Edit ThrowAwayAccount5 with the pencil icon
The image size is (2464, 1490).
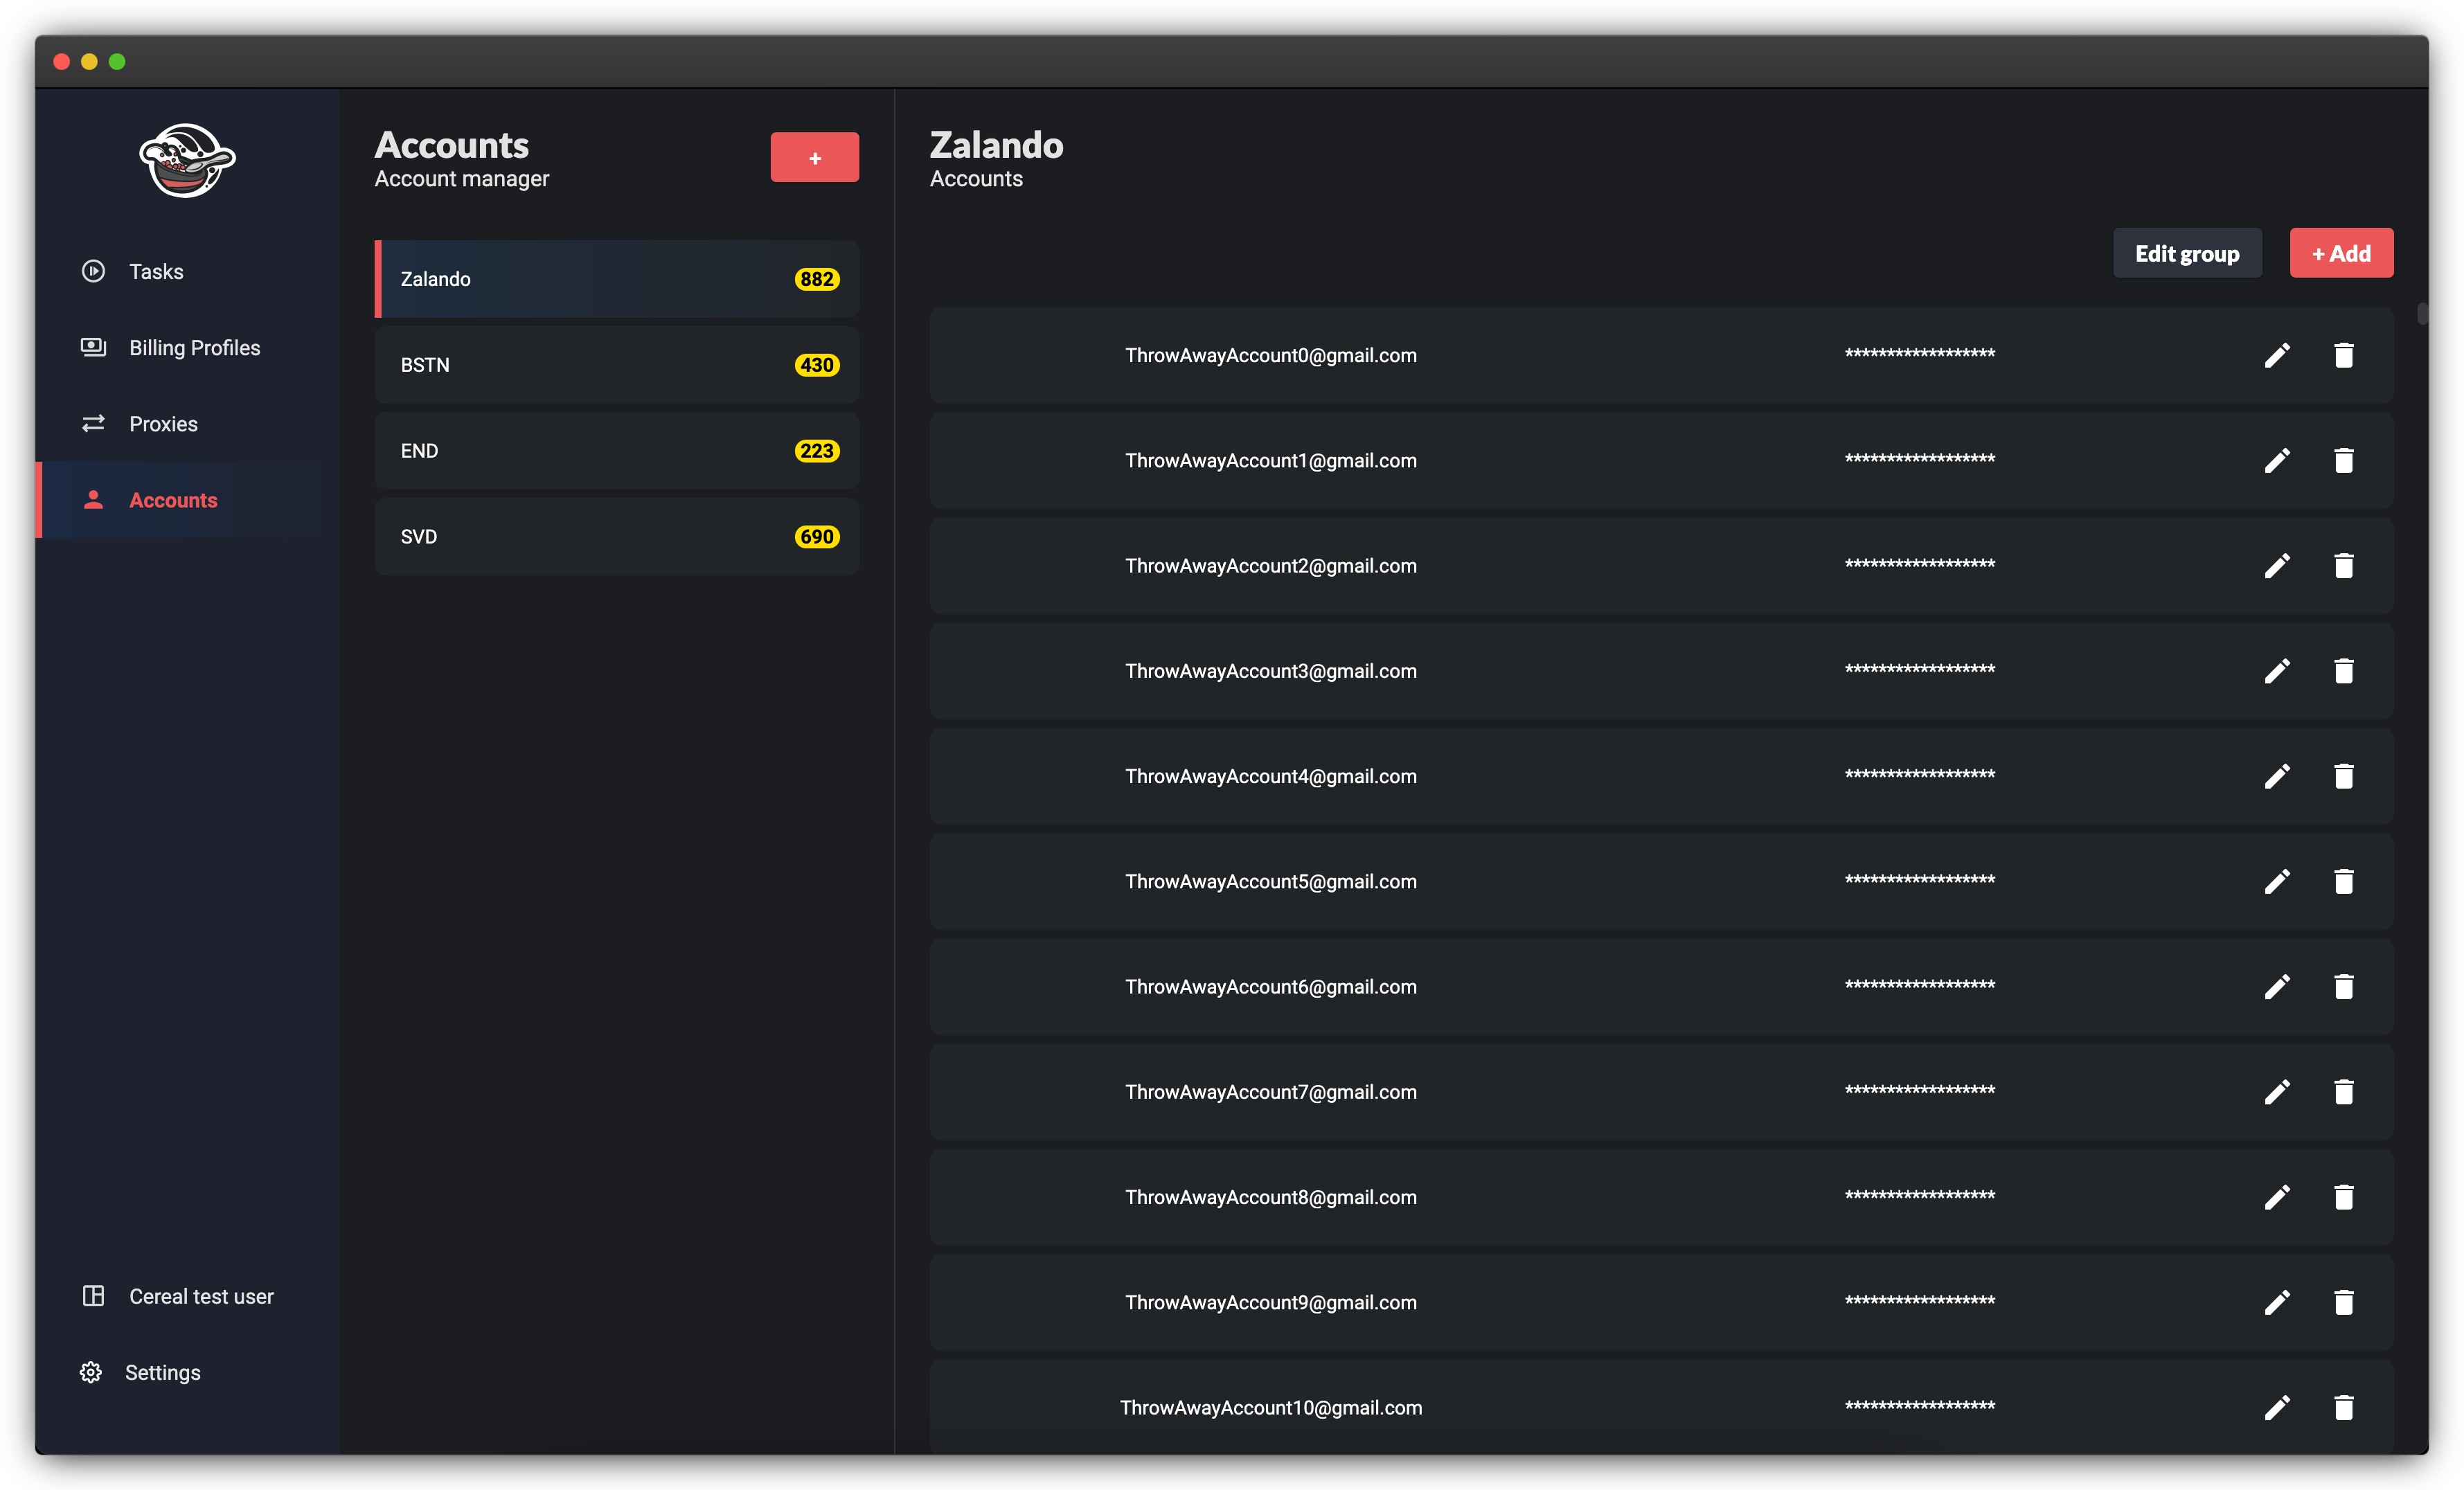2277,881
